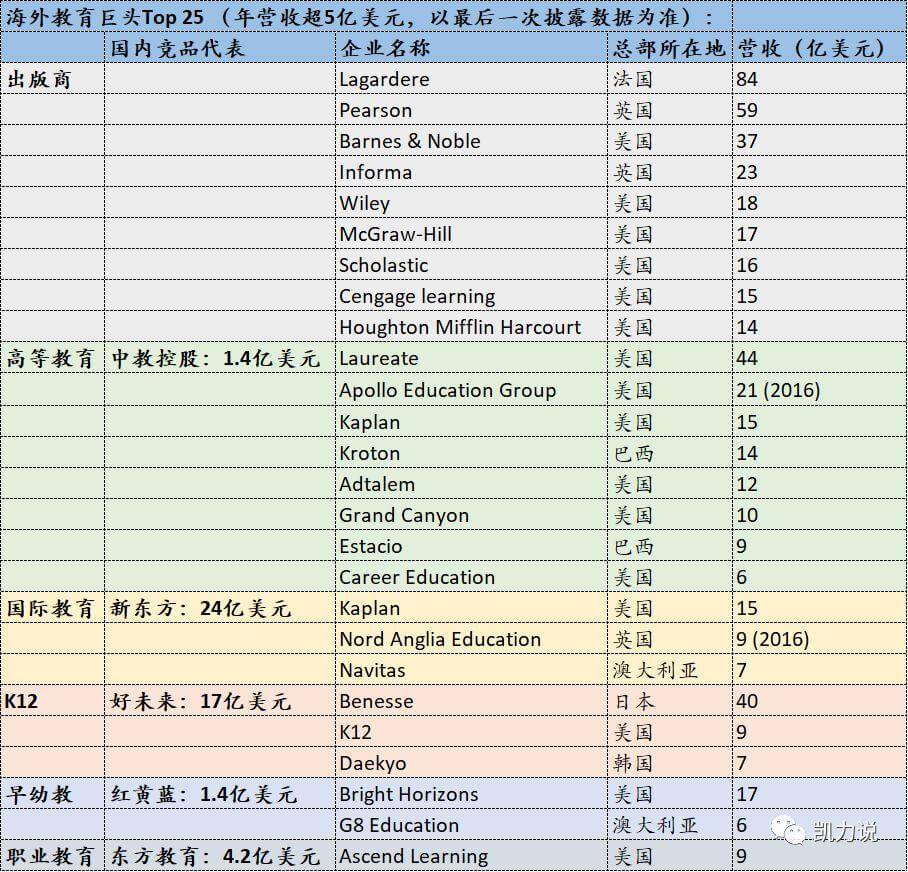Select the category cell '早幼教'
The height and width of the screenshot is (872, 908).
[53, 794]
